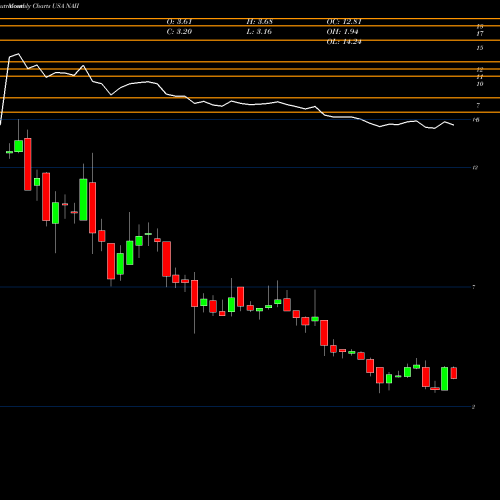The height and width of the screenshot is (500, 500).
Task: Click the tall green candlestick before the last candle
Action: pos(444,379)
